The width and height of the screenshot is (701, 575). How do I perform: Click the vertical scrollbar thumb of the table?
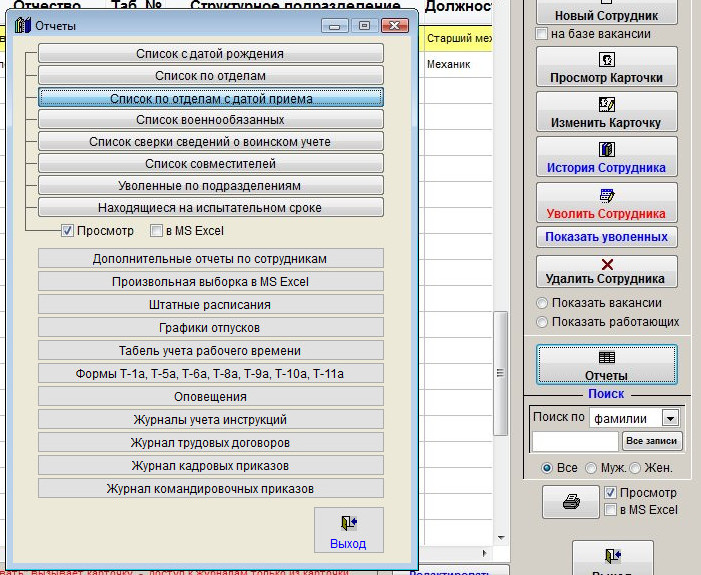(x=500, y=373)
